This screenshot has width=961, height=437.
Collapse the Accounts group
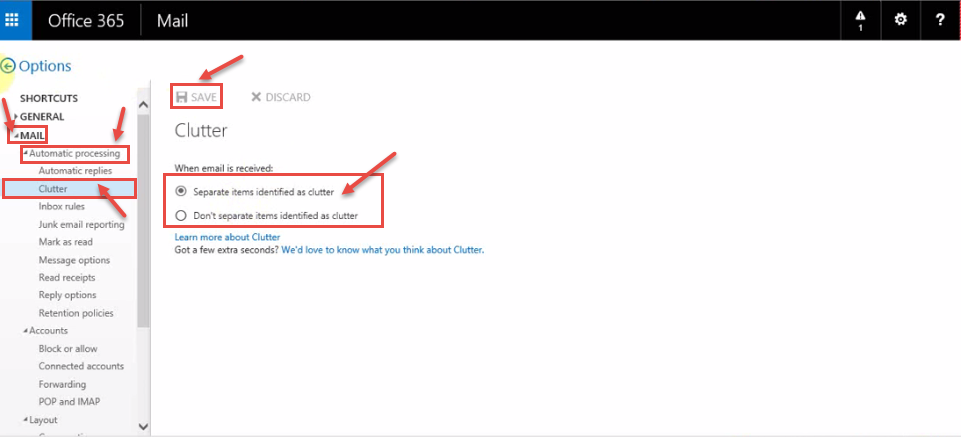pos(26,331)
